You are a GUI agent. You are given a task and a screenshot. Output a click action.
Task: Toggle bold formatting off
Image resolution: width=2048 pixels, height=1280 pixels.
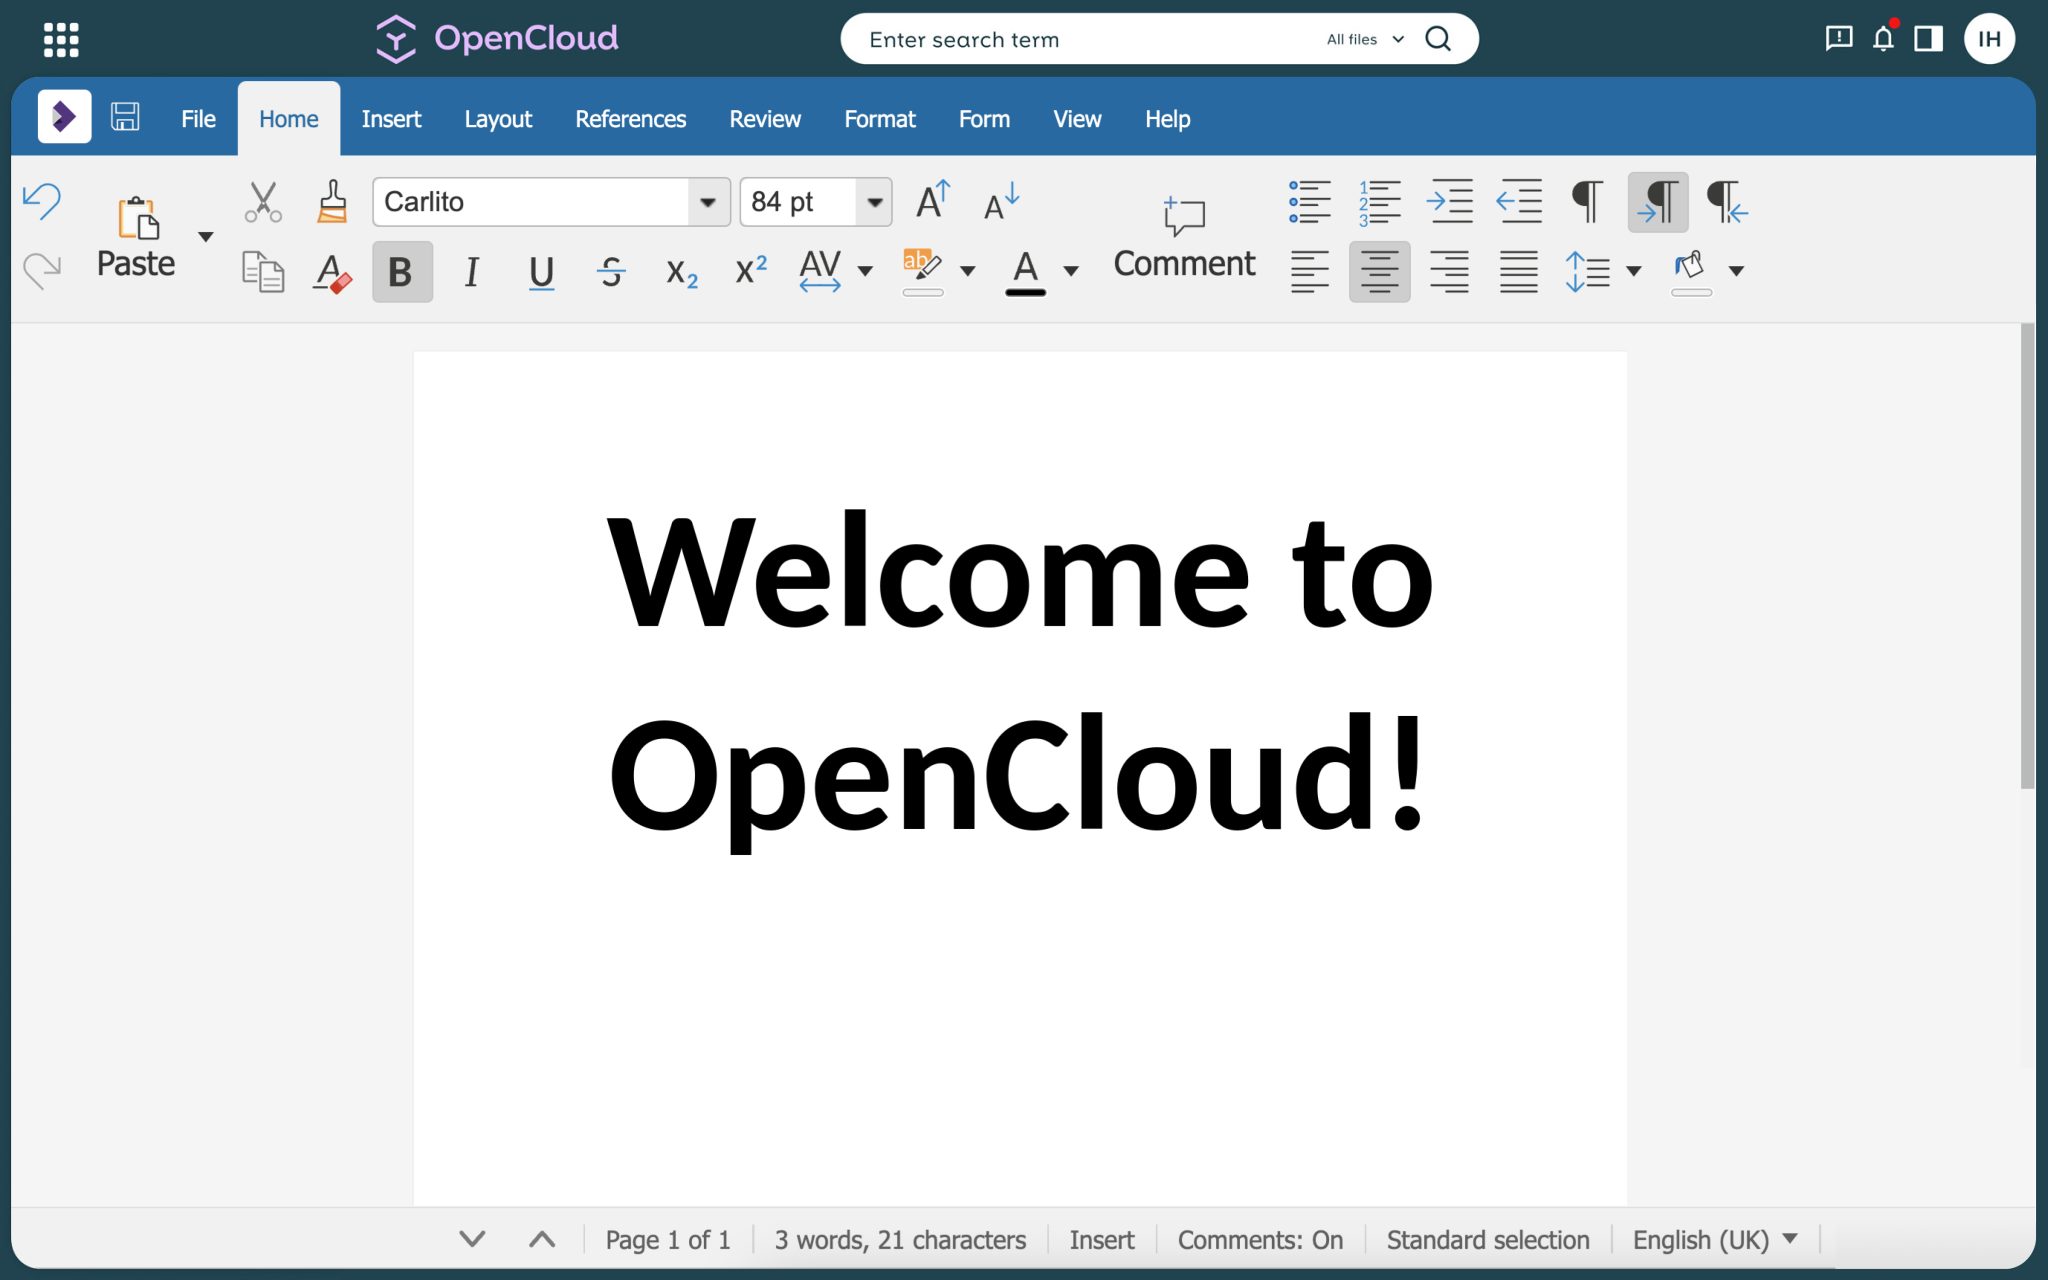(401, 271)
